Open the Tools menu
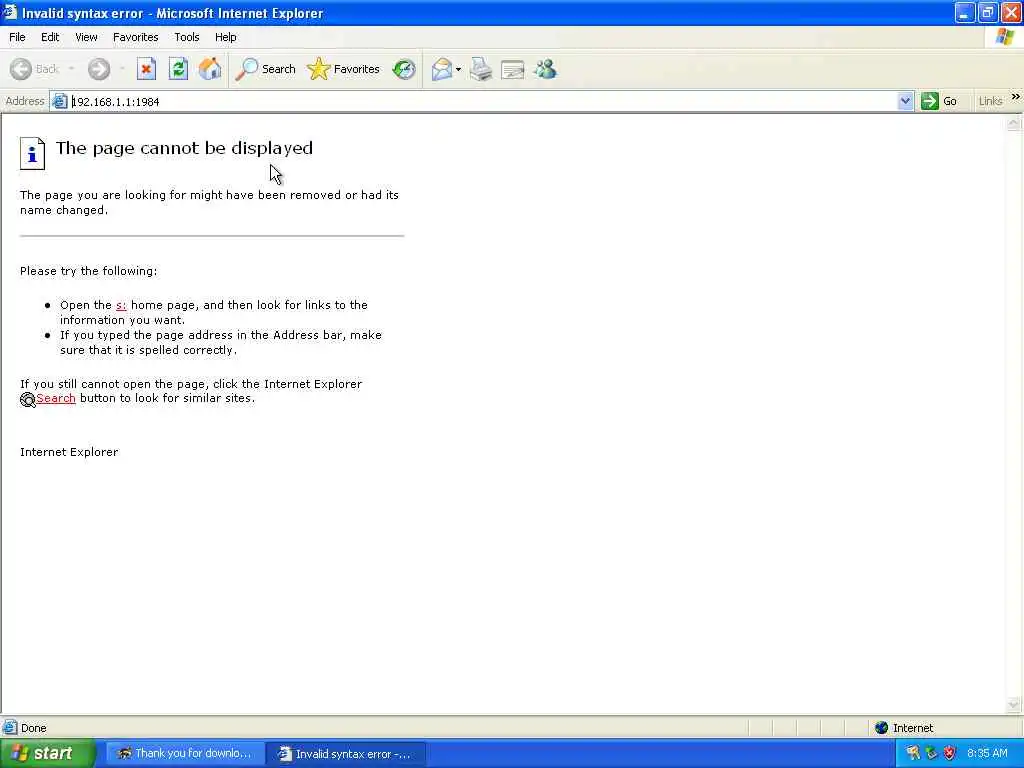This screenshot has width=1024, height=768. 187,37
